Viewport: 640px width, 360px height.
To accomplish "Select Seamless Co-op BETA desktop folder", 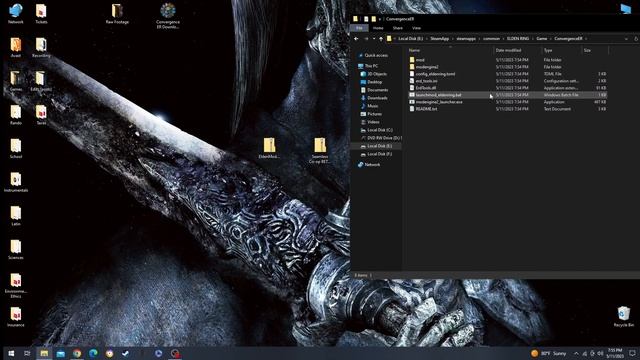I will click(320, 151).
